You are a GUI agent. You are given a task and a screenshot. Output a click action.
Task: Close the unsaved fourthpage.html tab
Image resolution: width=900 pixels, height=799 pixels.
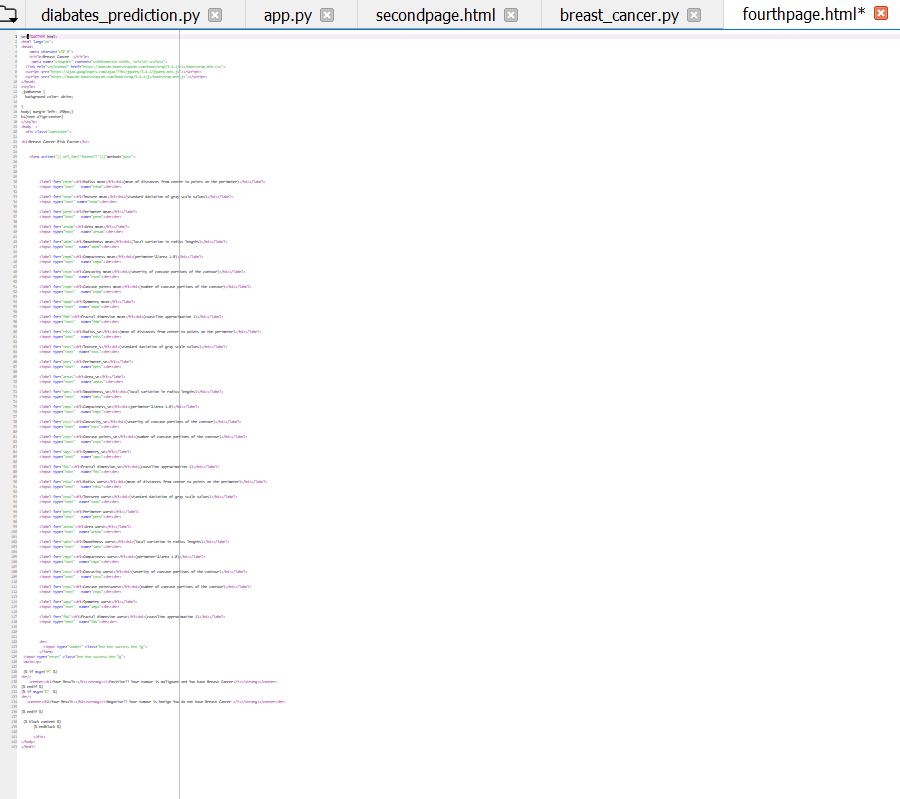(880, 13)
